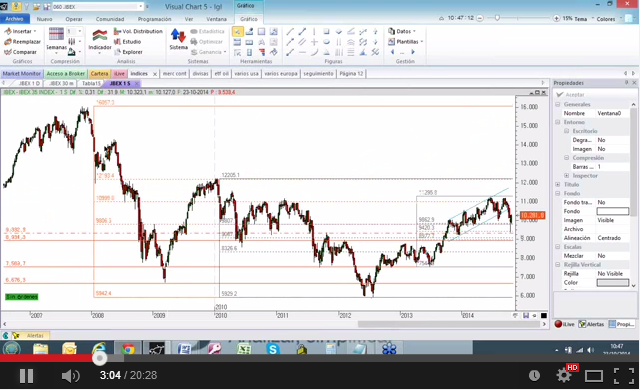The height and width of the screenshot is (390, 640).
Task: Open the symbol box showing 060 .IBEX
Action: [97, 7]
